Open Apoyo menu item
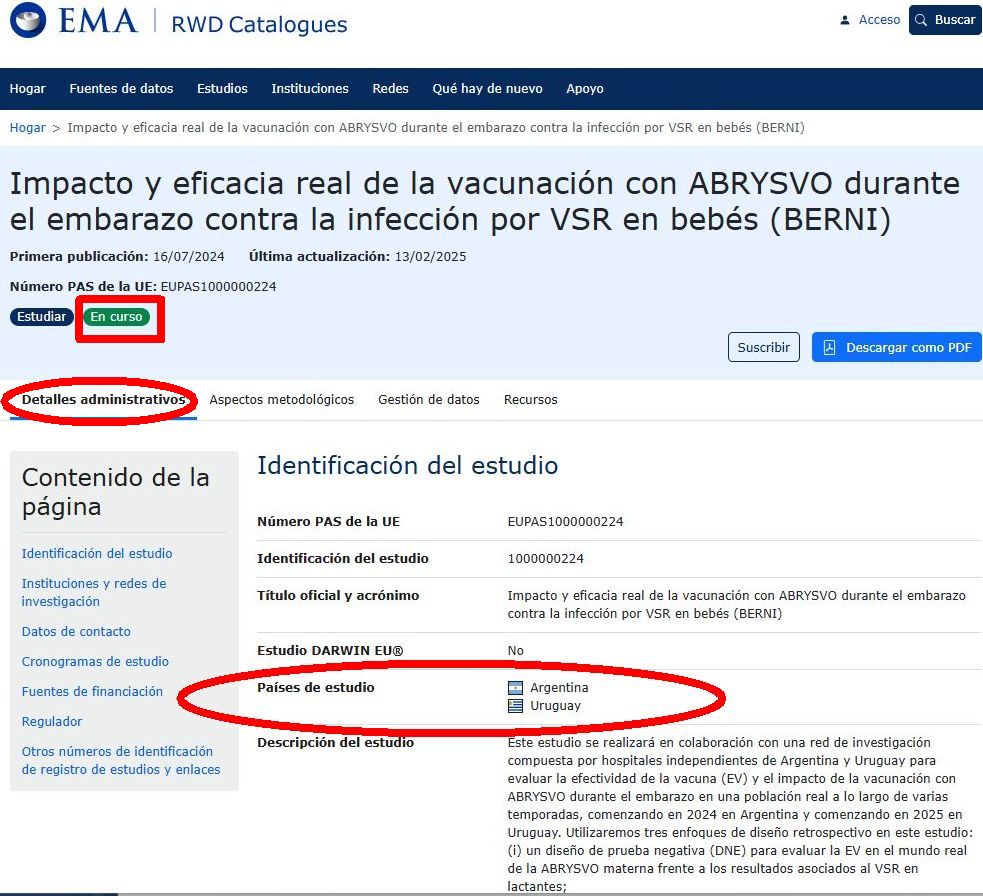This screenshot has width=983, height=896. [x=585, y=88]
